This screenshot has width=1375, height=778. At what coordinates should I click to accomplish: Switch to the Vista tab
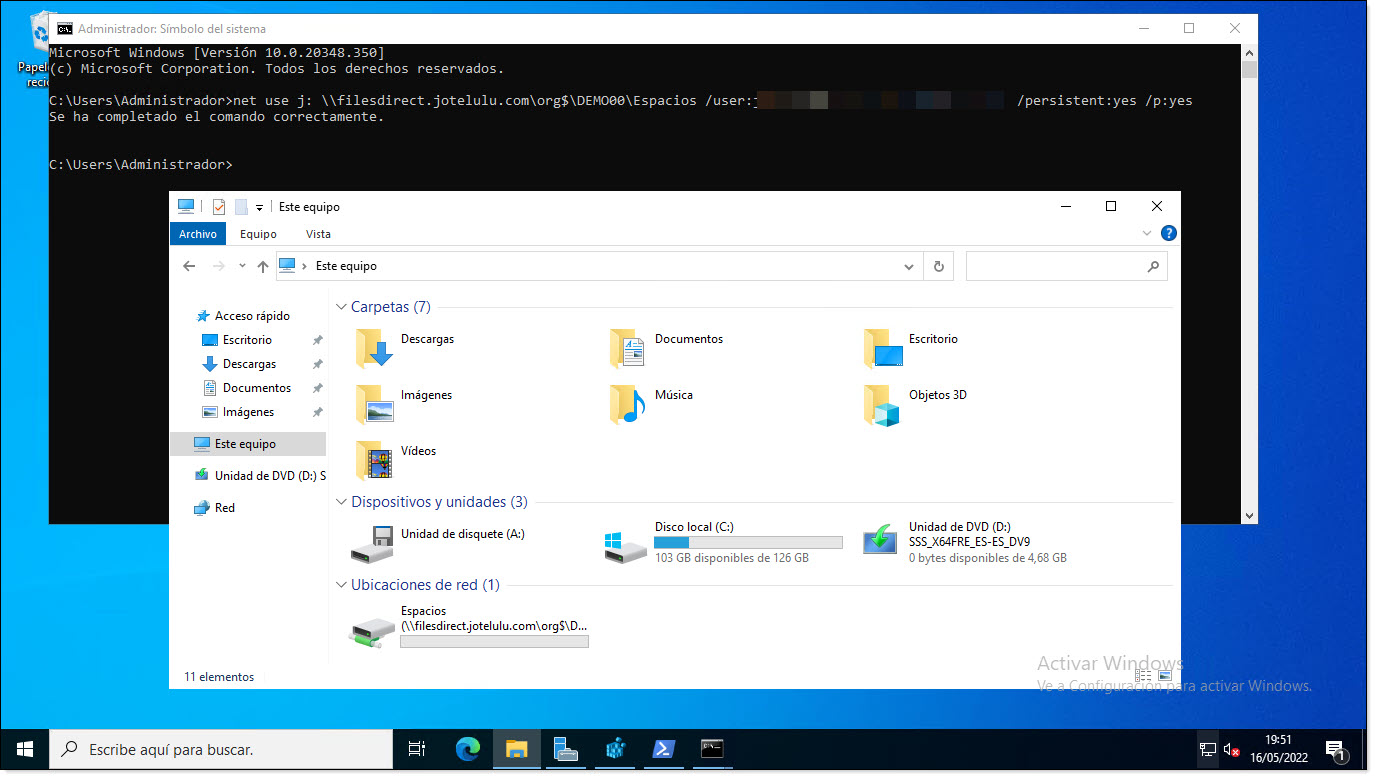(x=318, y=233)
